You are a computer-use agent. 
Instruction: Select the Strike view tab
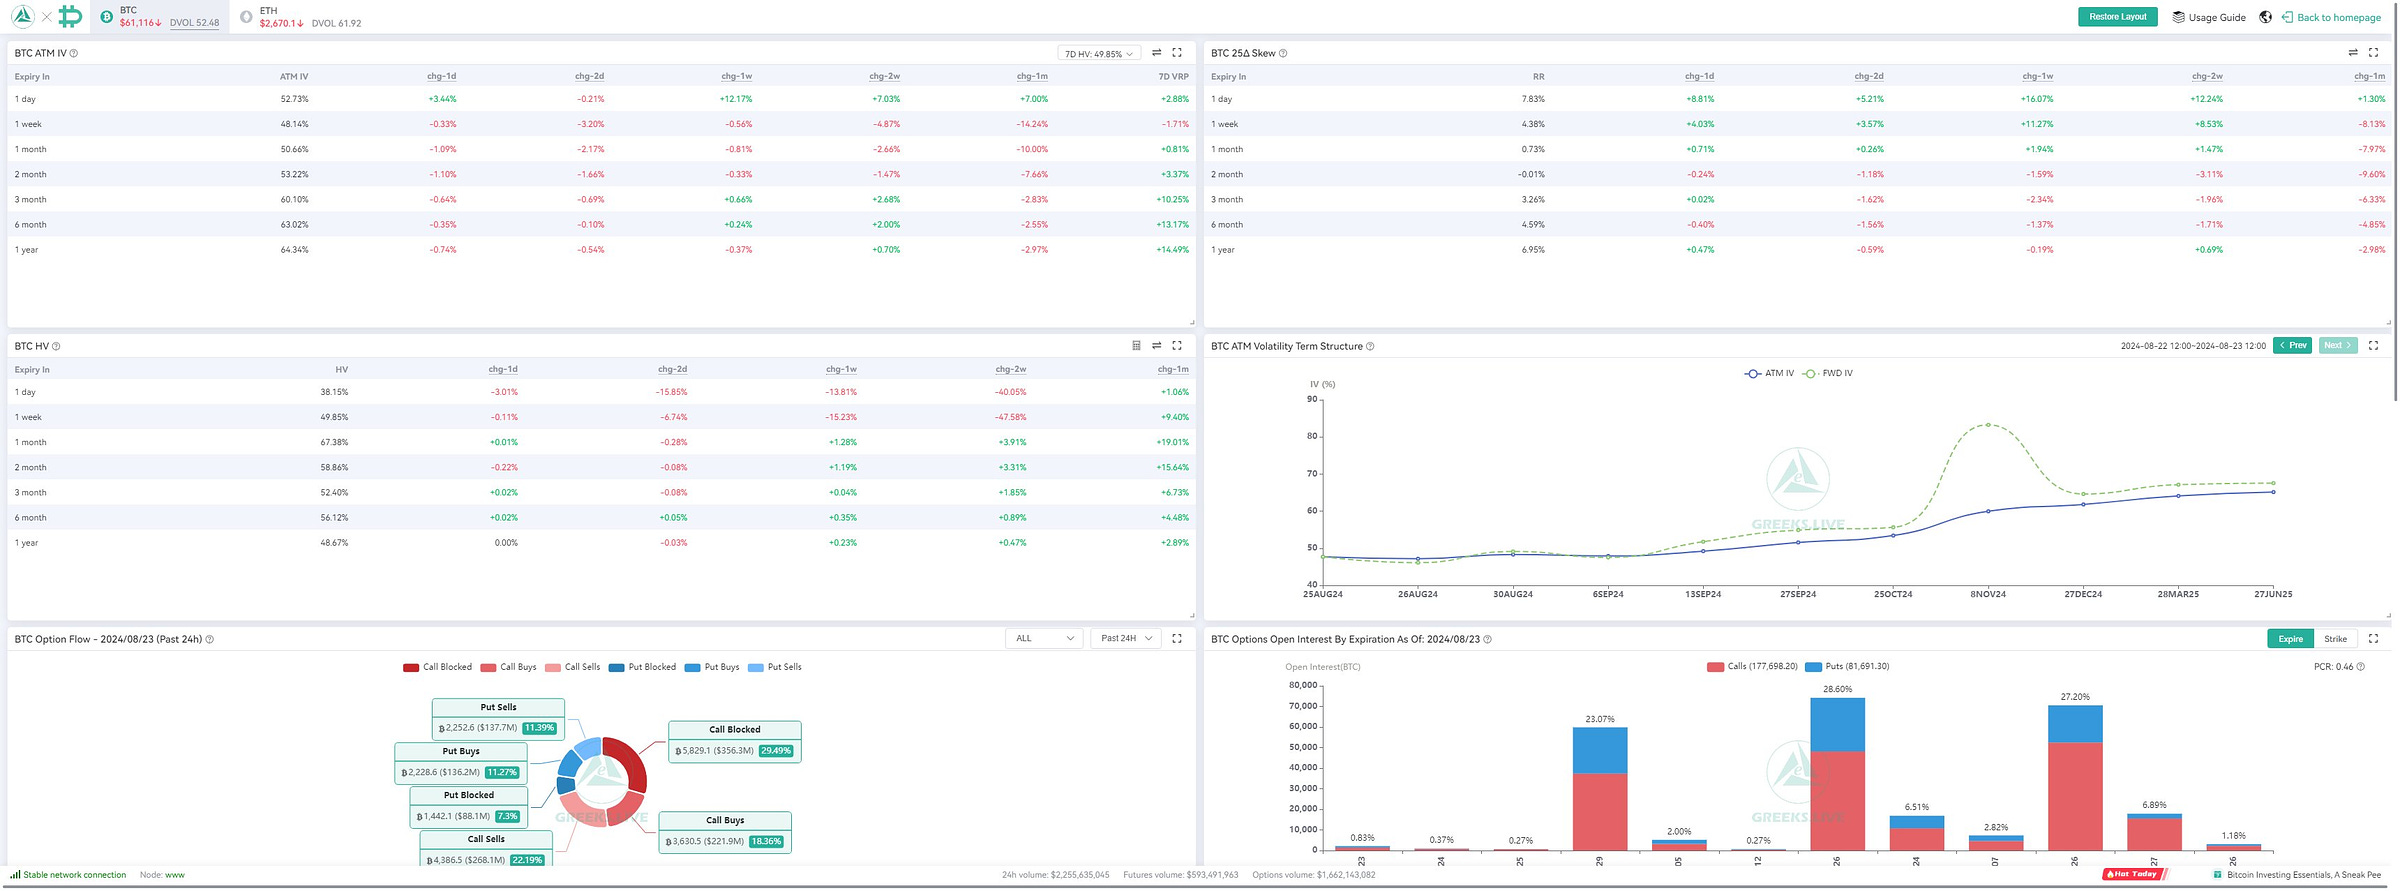(x=2335, y=639)
